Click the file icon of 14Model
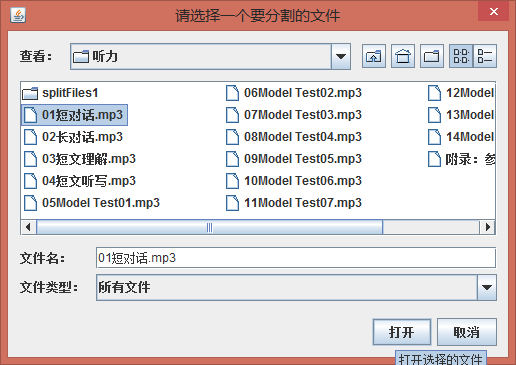The image size is (516, 365). coord(435,137)
